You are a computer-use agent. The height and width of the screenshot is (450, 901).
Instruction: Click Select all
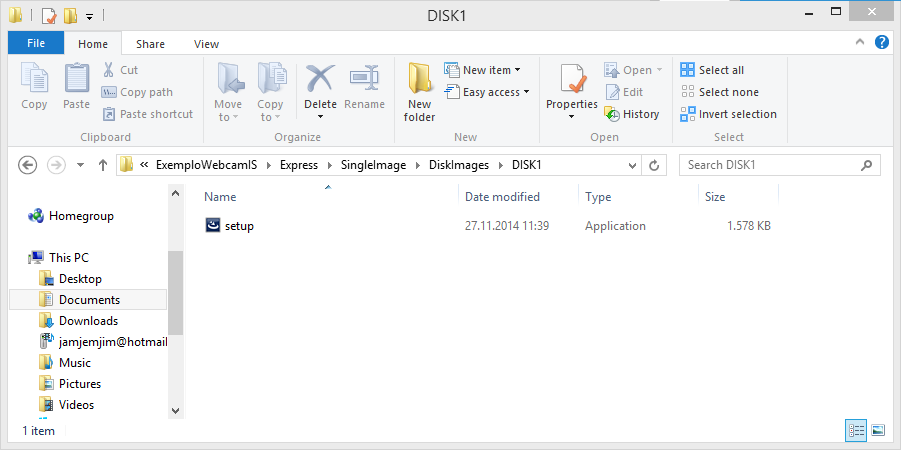coord(712,70)
